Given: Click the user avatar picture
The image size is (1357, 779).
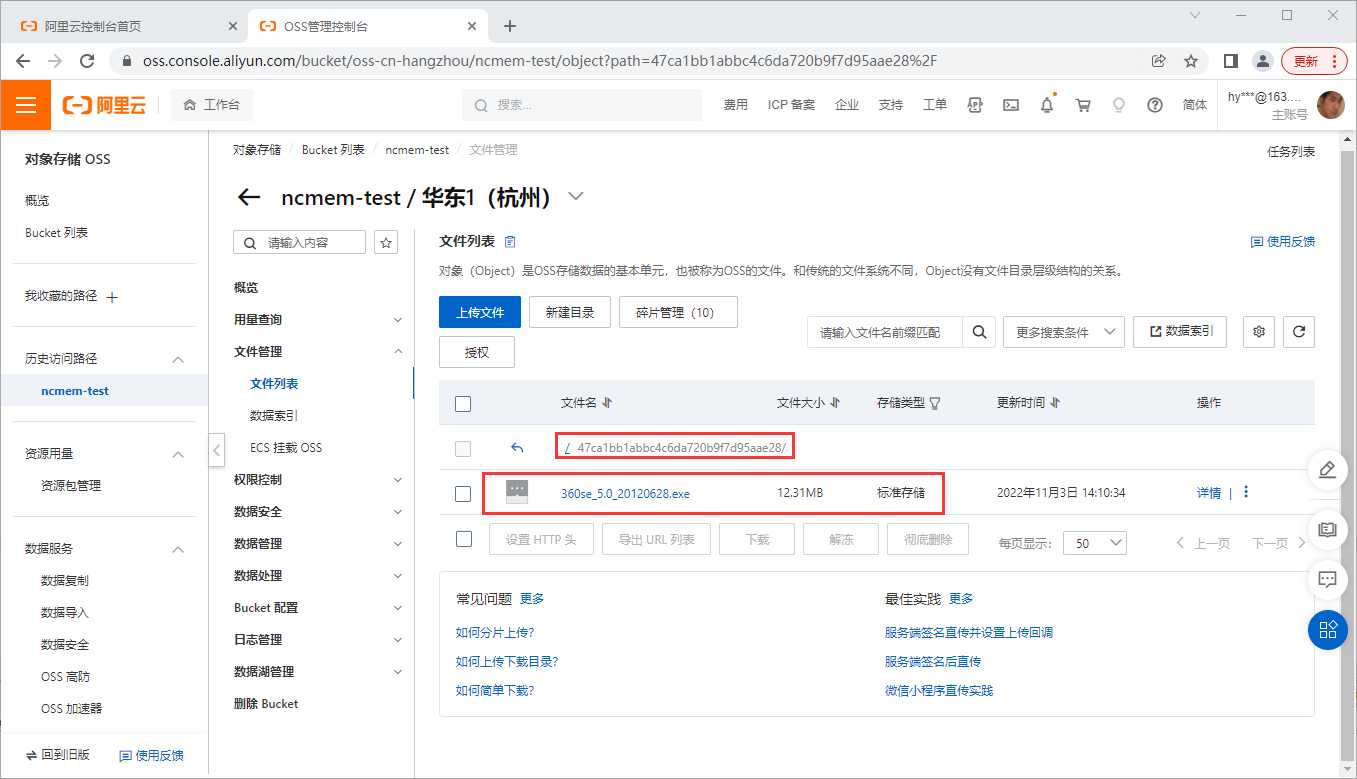Looking at the screenshot, I should pos(1330,105).
